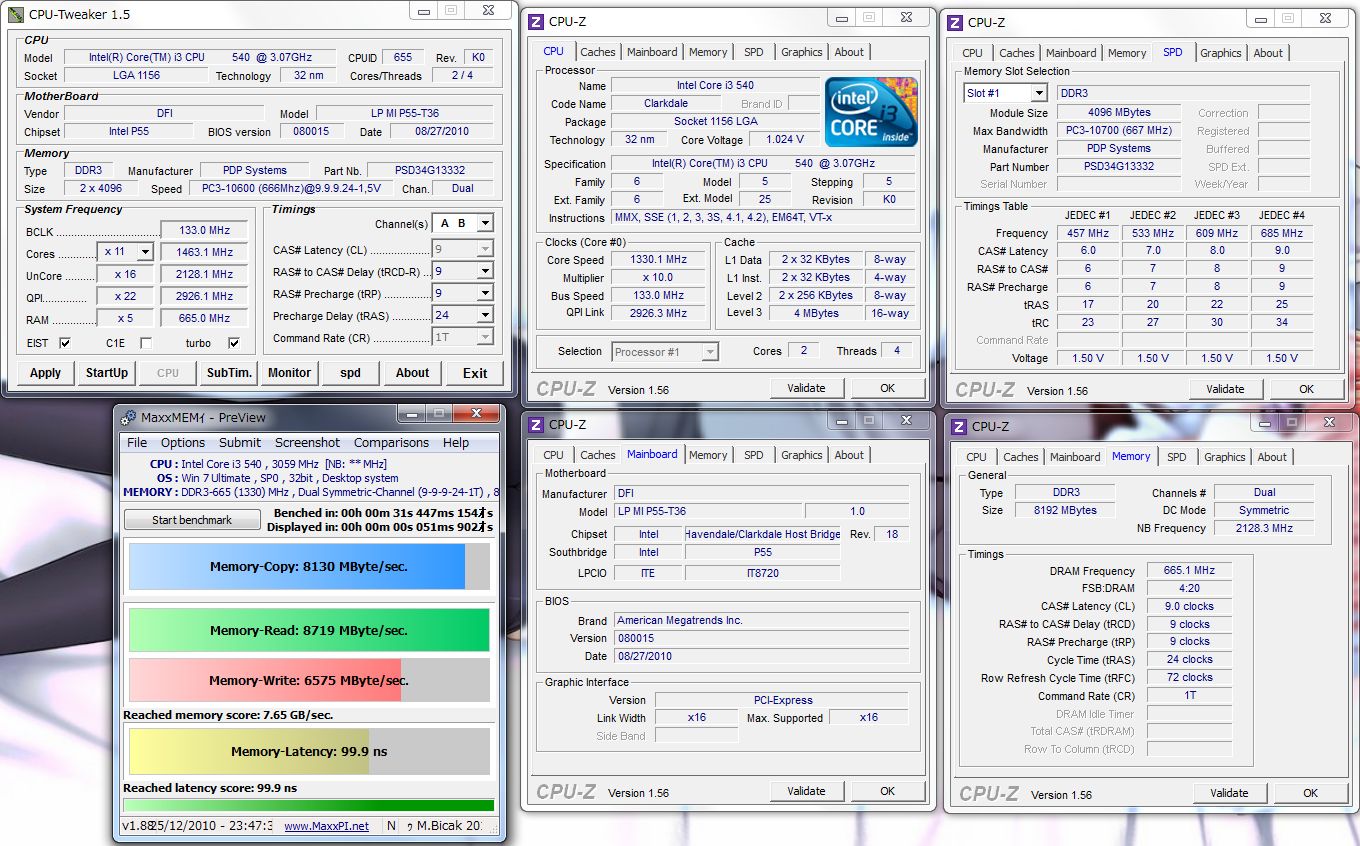
Task: Open SubTim. settings in CPU-Tweaker
Action: [229, 373]
